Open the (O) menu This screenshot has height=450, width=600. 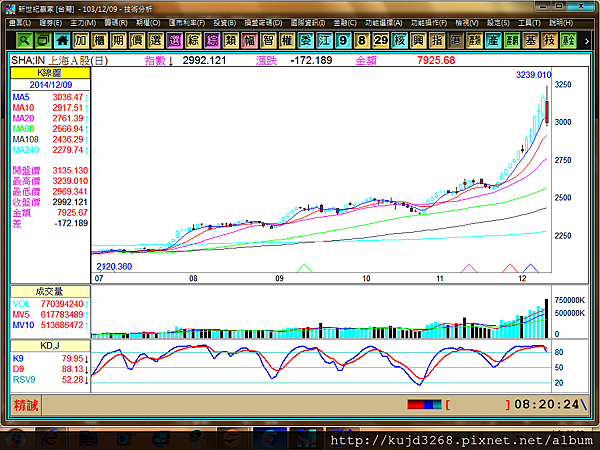coord(148,23)
